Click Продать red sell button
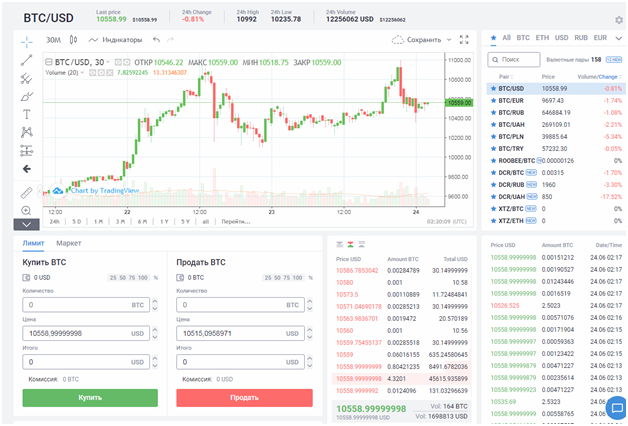 tap(244, 398)
